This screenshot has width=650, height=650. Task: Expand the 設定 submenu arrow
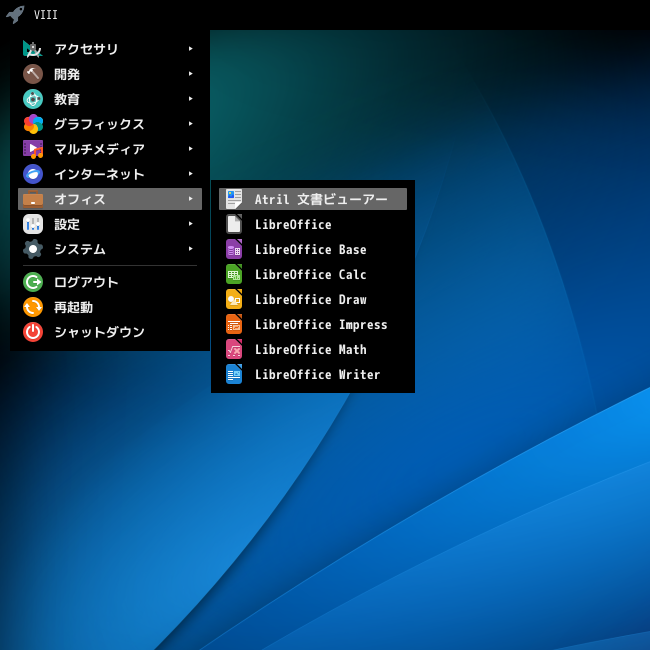[190, 223]
